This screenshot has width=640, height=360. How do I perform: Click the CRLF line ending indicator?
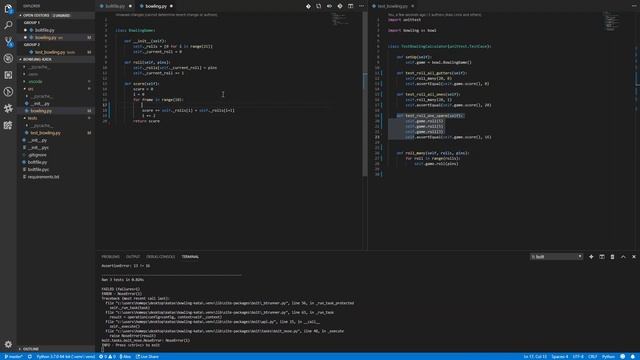pyautogui.click(x=593, y=357)
